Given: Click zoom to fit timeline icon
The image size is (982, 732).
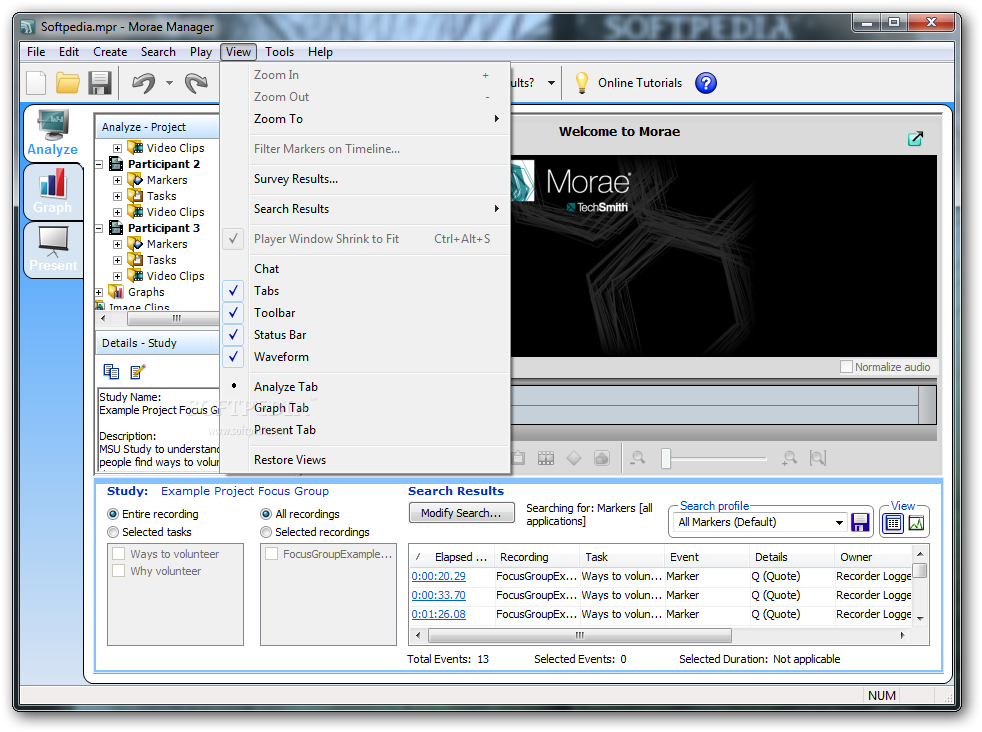Looking at the screenshot, I should pyautogui.click(x=817, y=458).
